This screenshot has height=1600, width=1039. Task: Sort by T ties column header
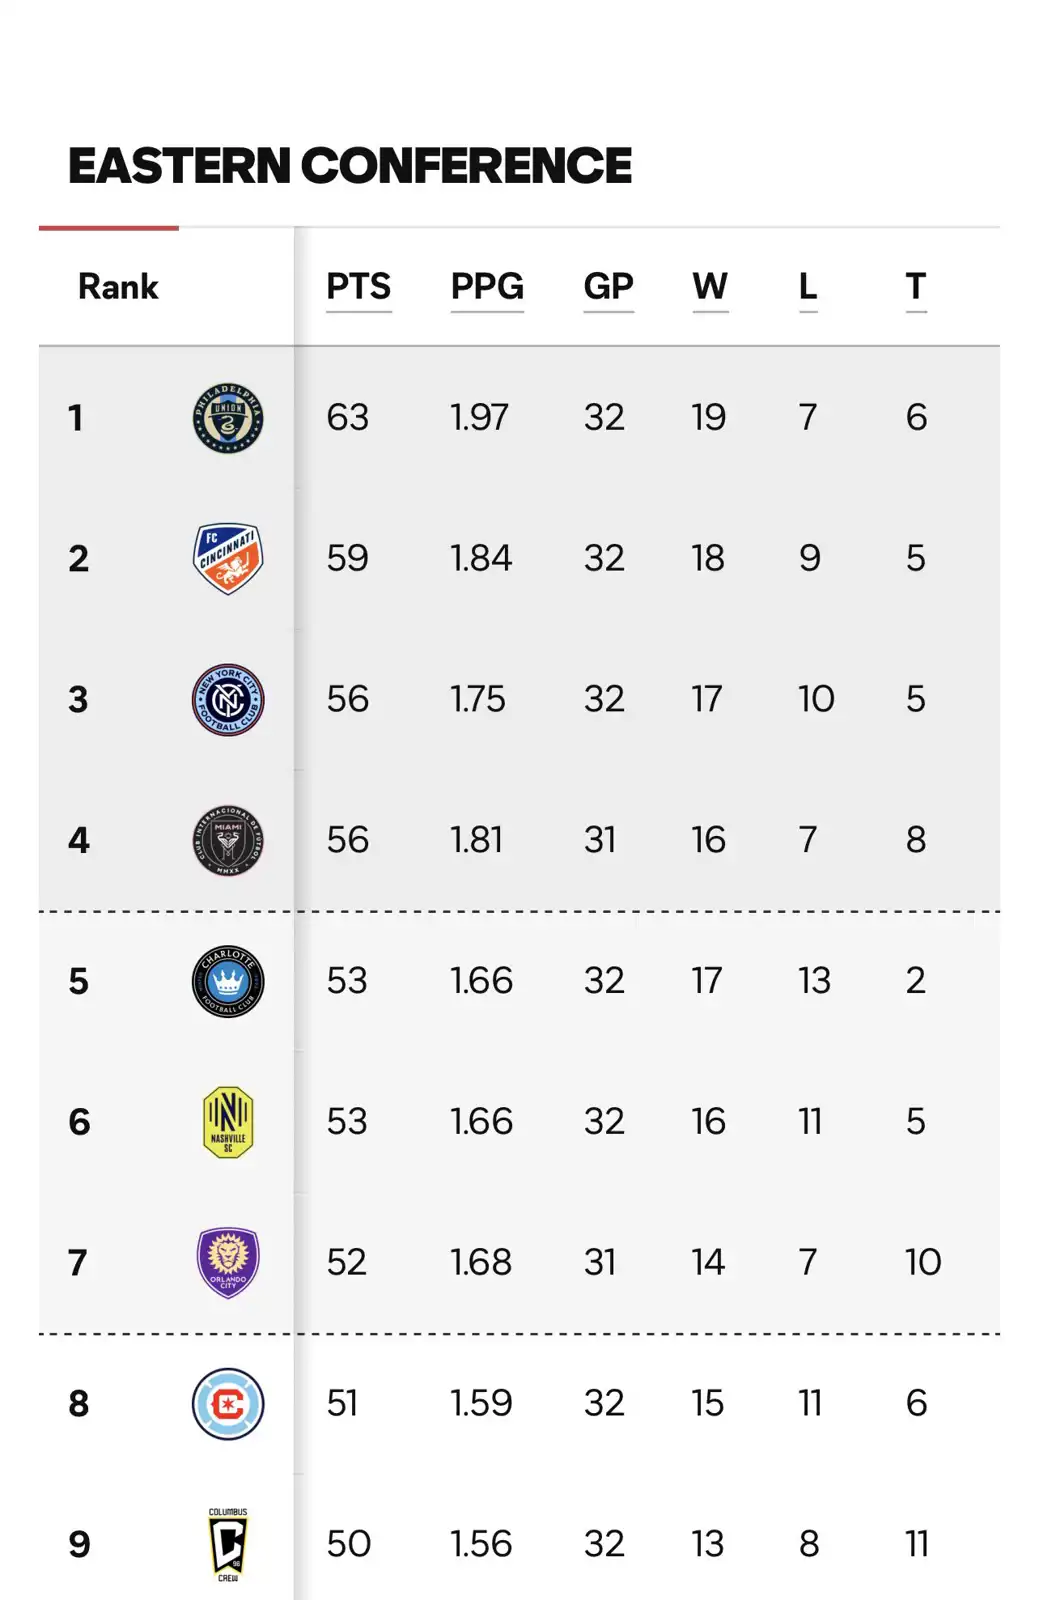point(916,287)
